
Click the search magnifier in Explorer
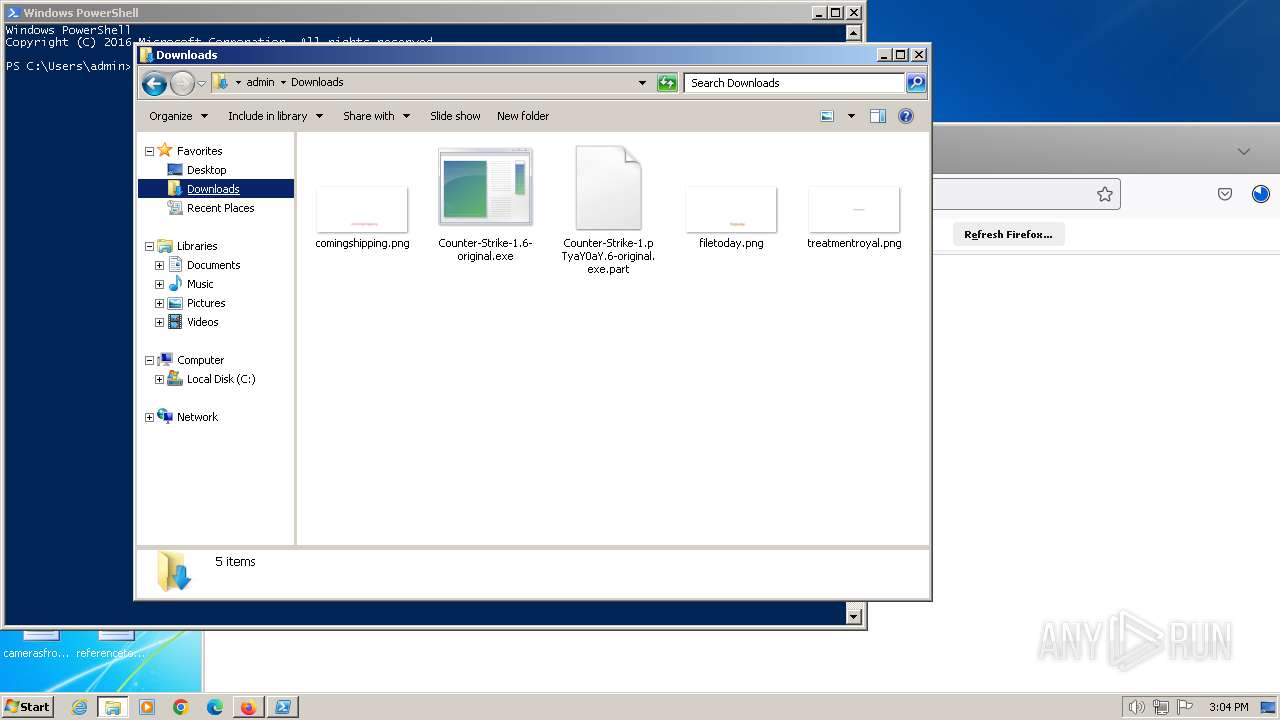(x=916, y=83)
